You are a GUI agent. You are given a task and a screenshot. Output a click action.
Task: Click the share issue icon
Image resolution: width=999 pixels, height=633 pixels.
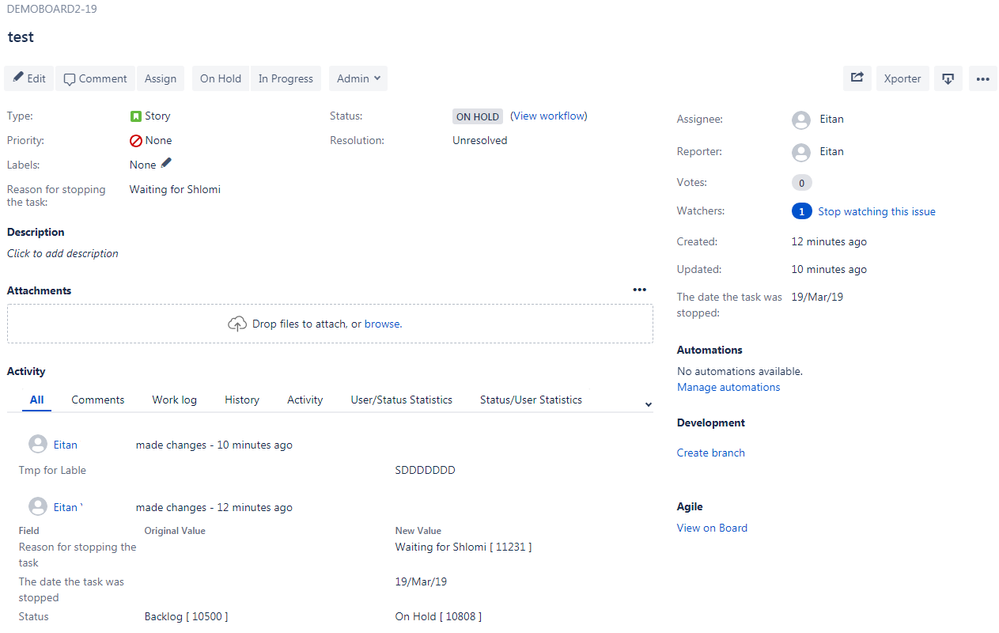857,78
